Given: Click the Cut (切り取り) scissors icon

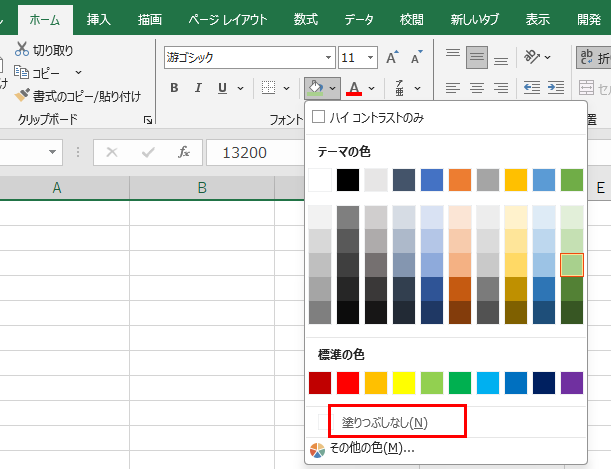Looking at the screenshot, I should (23, 50).
